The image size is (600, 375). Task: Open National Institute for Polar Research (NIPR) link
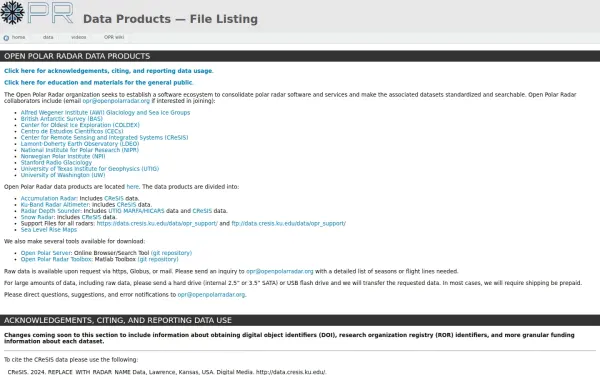(80, 150)
